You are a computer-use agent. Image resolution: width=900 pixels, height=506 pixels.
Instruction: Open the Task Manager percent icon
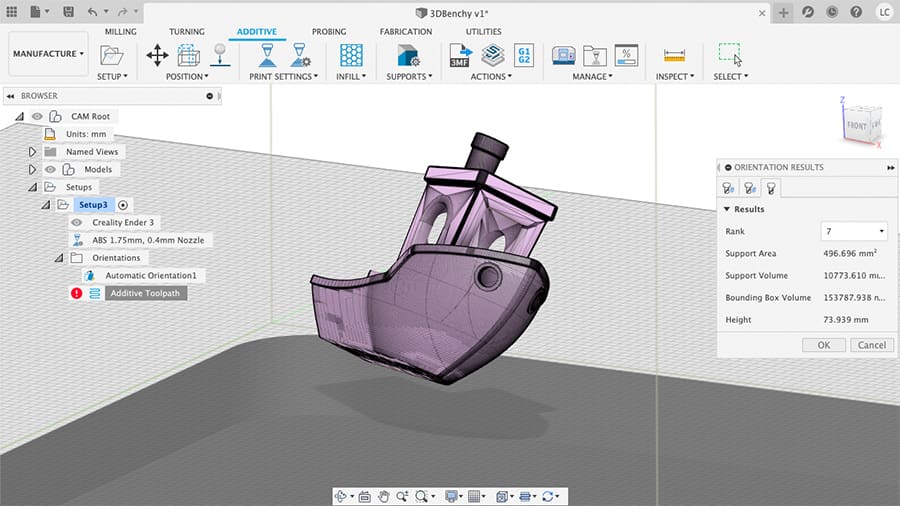coord(626,56)
